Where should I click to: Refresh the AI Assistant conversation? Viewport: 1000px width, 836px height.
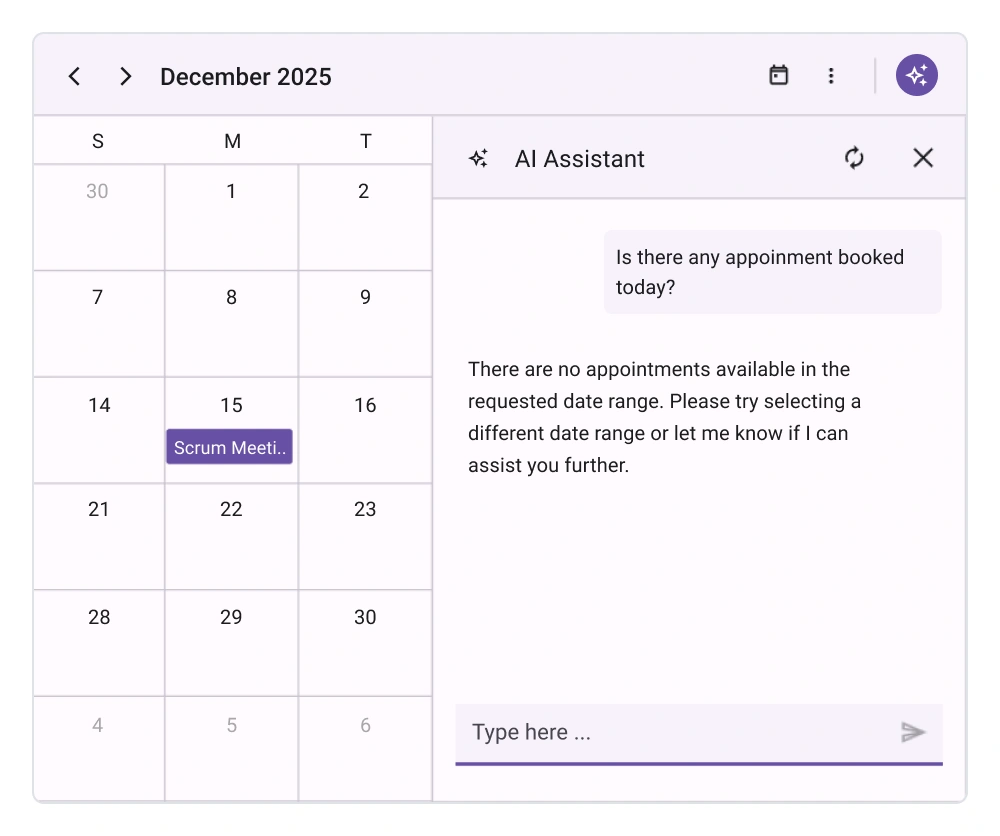pos(854,158)
